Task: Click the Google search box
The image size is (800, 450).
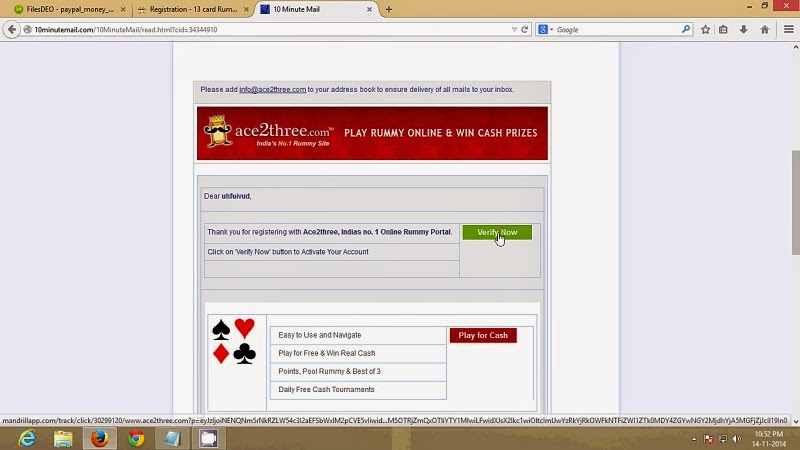Action: (617, 30)
